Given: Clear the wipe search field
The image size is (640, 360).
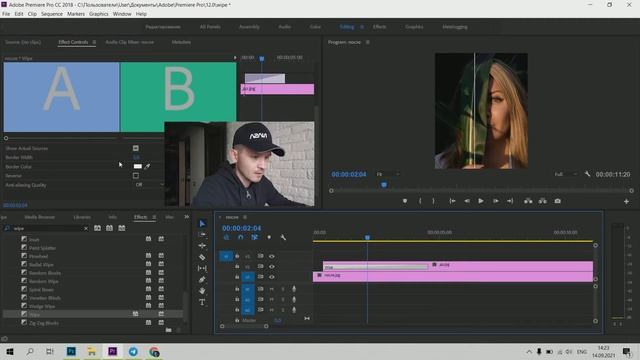Looking at the screenshot, I should 86,229.
